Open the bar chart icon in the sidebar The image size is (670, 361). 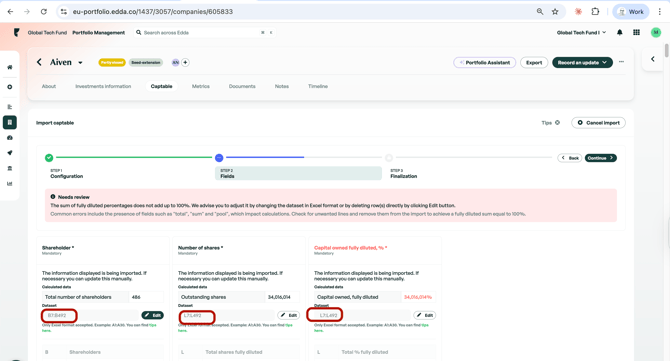click(9, 184)
